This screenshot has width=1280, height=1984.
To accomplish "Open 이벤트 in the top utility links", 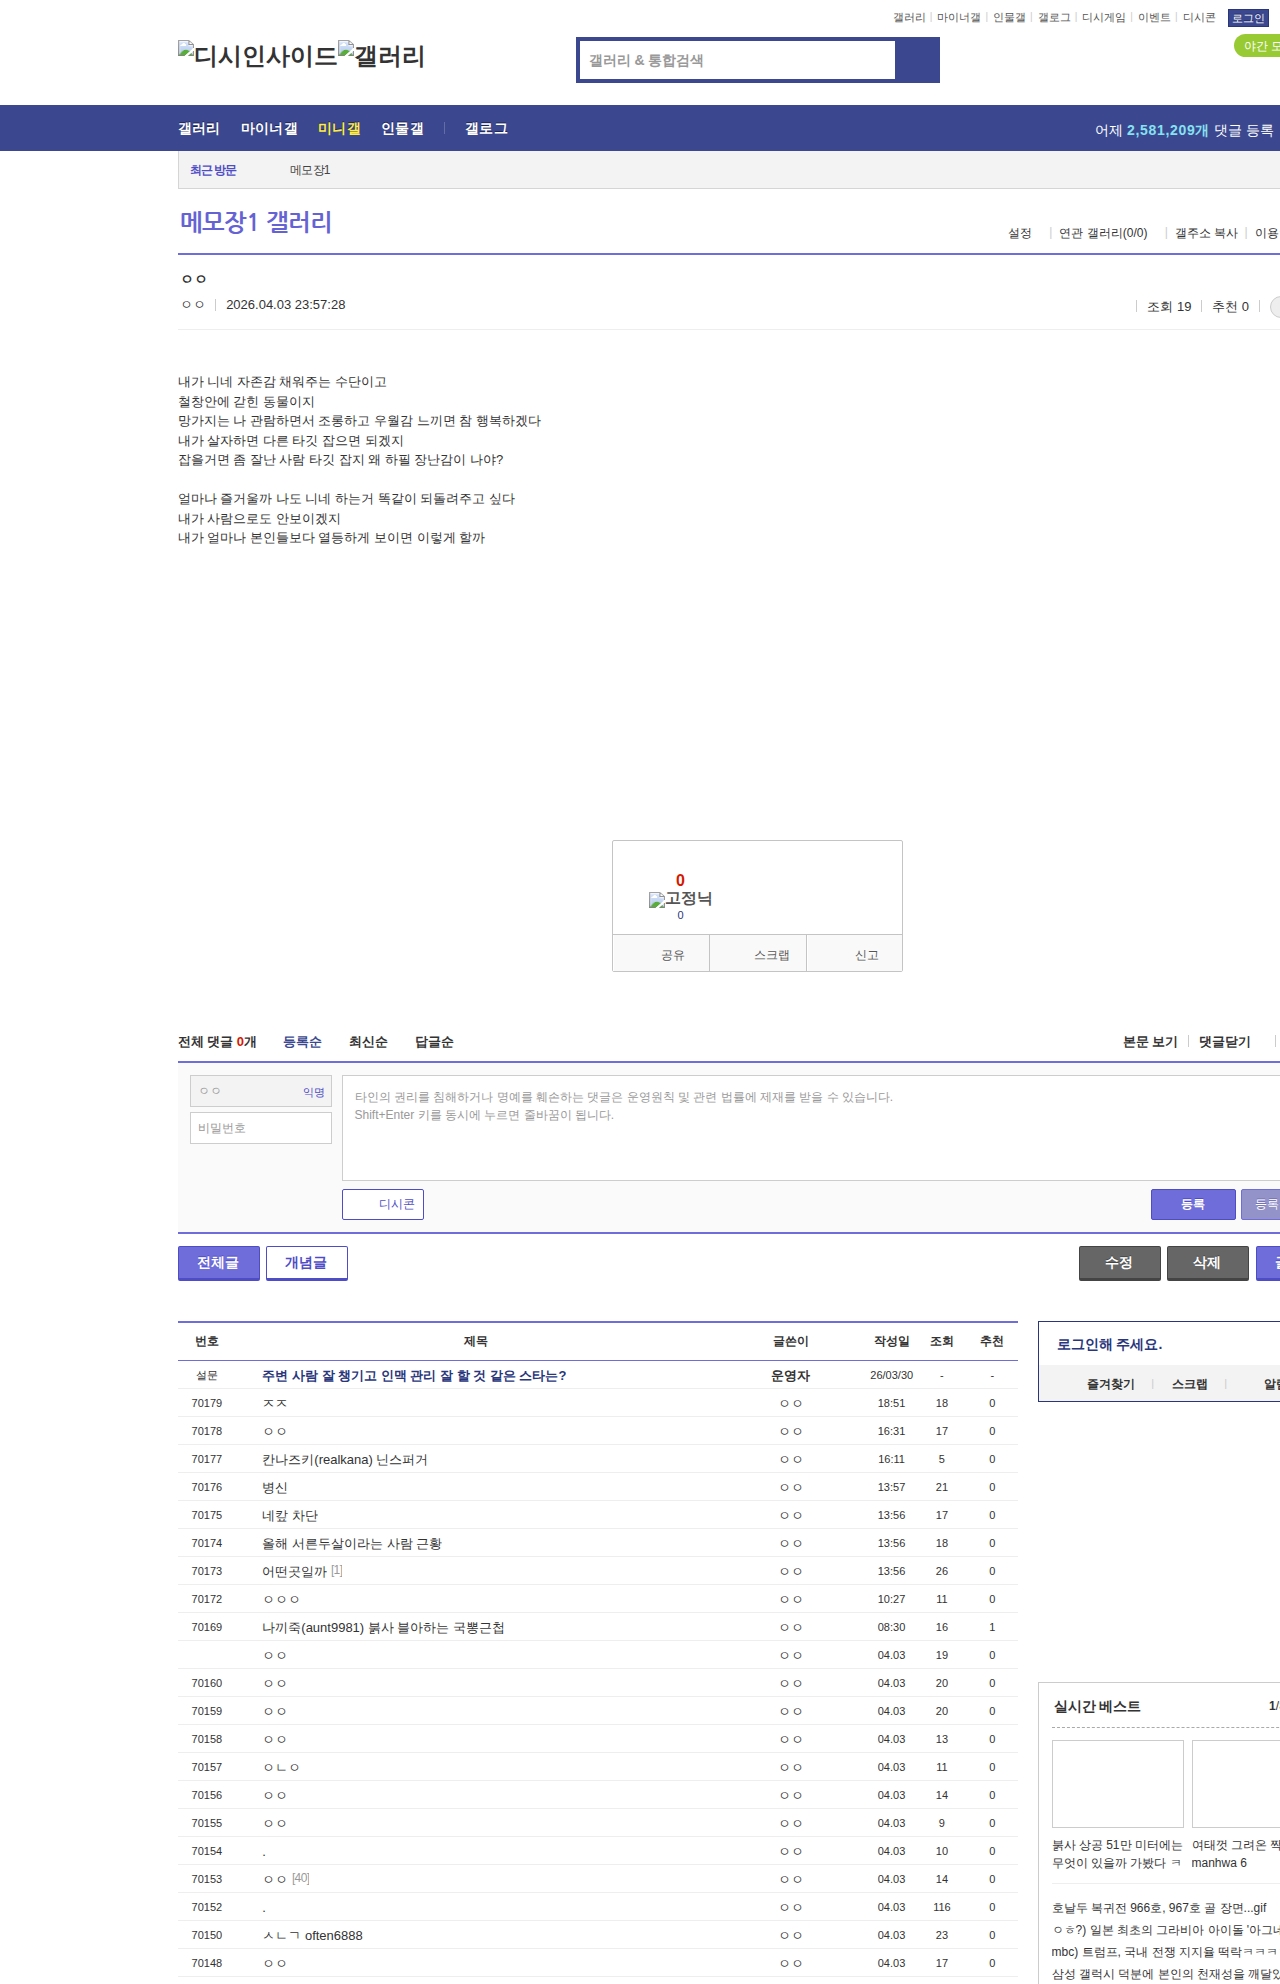I will click(1154, 18).
